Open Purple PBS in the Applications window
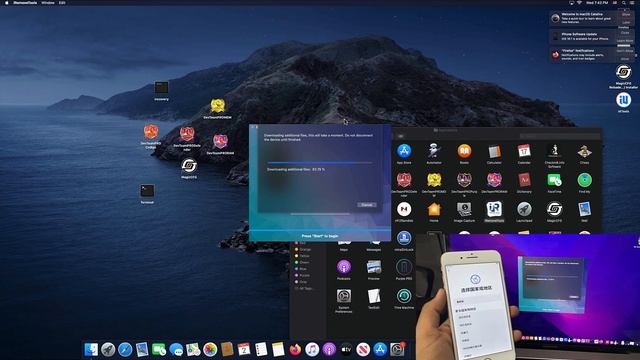Image resolution: width=640 pixels, height=360 pixels. pyautogui.click(x=404, y=267)
